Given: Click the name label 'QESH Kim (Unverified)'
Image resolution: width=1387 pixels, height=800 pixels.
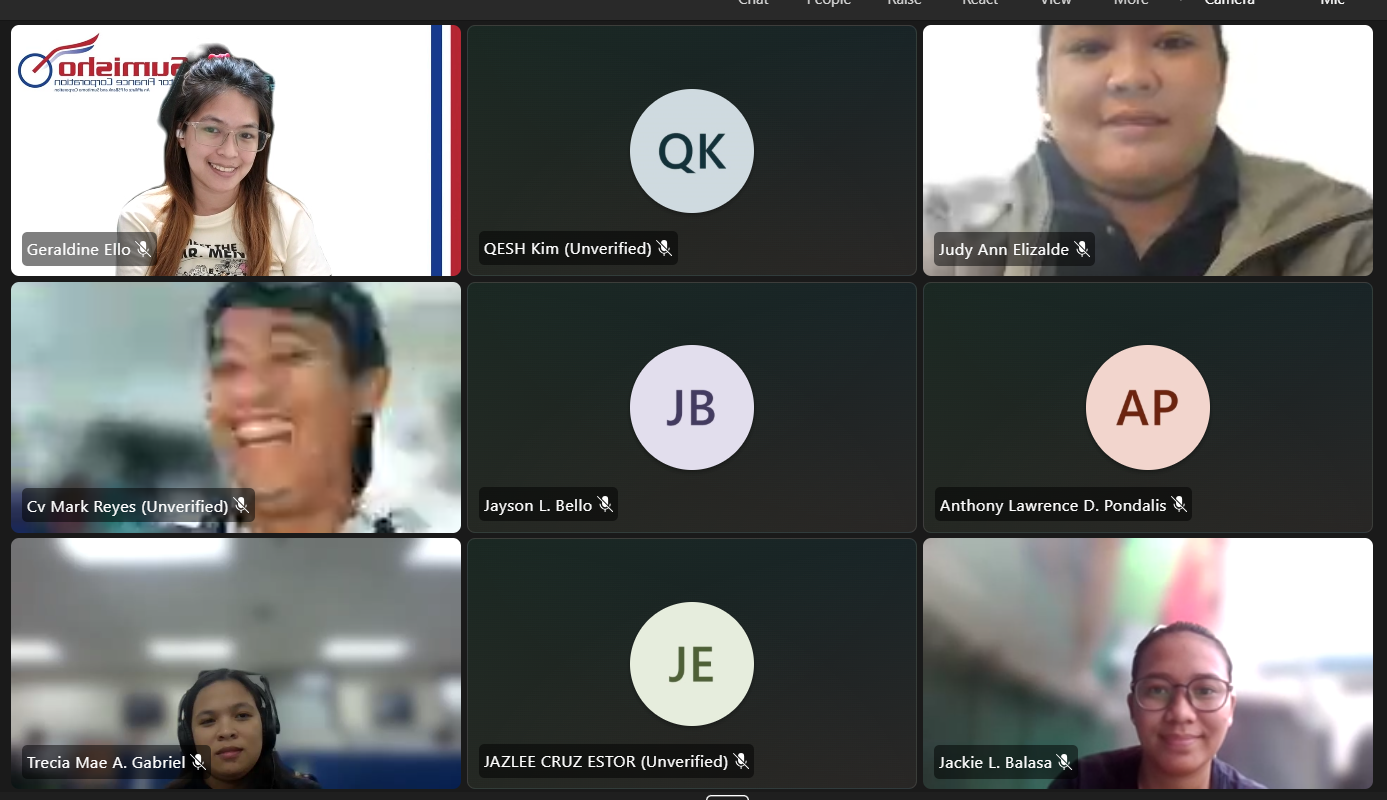Looking at the screenshot, I should (568, 248).
